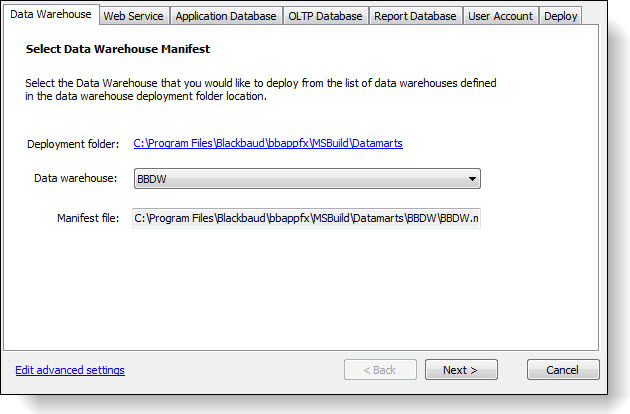The height and width of the screenshot is (414, 630).
Task: Select the Deploy tab
Action: point(561,16)
